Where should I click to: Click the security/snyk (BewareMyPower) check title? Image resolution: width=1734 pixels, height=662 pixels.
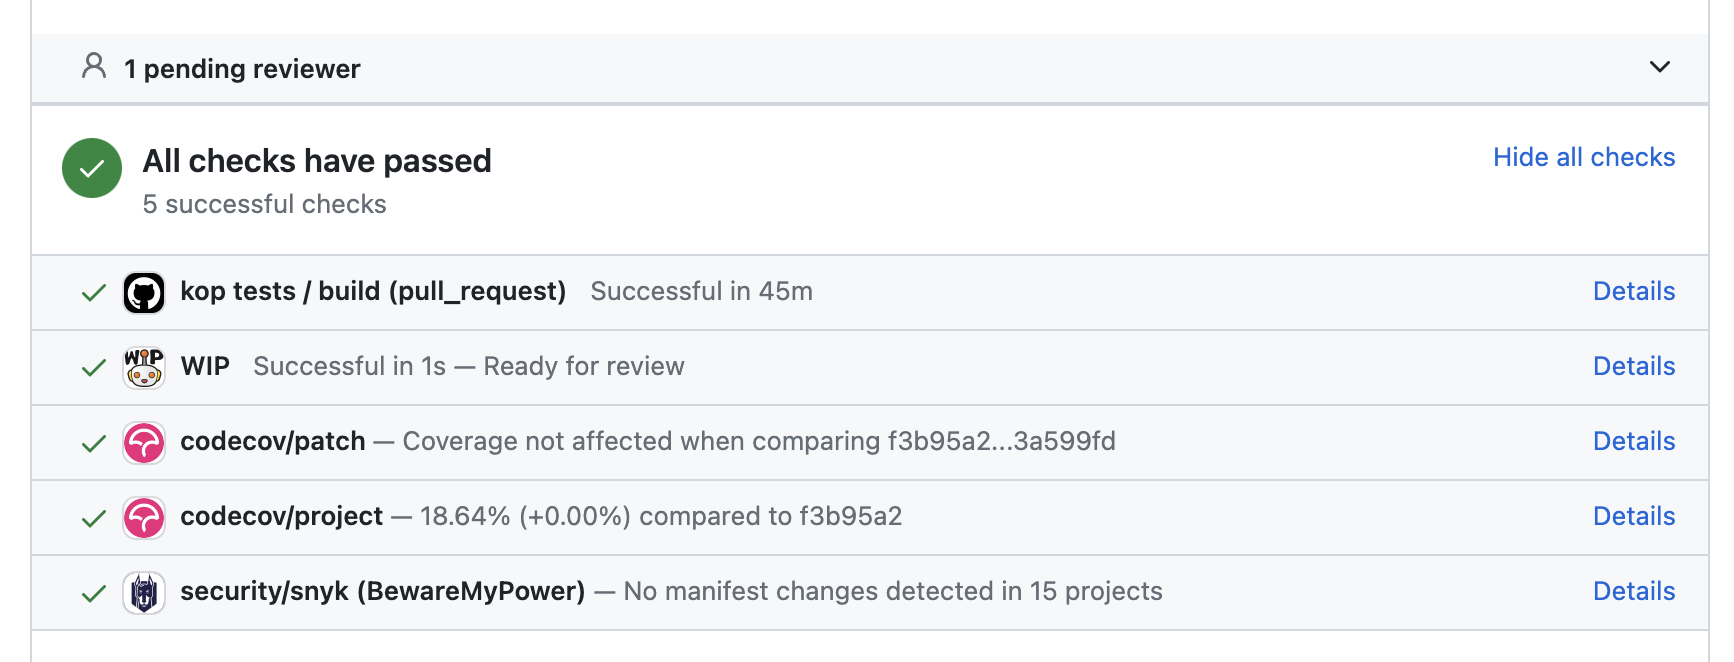coord(382,591)
